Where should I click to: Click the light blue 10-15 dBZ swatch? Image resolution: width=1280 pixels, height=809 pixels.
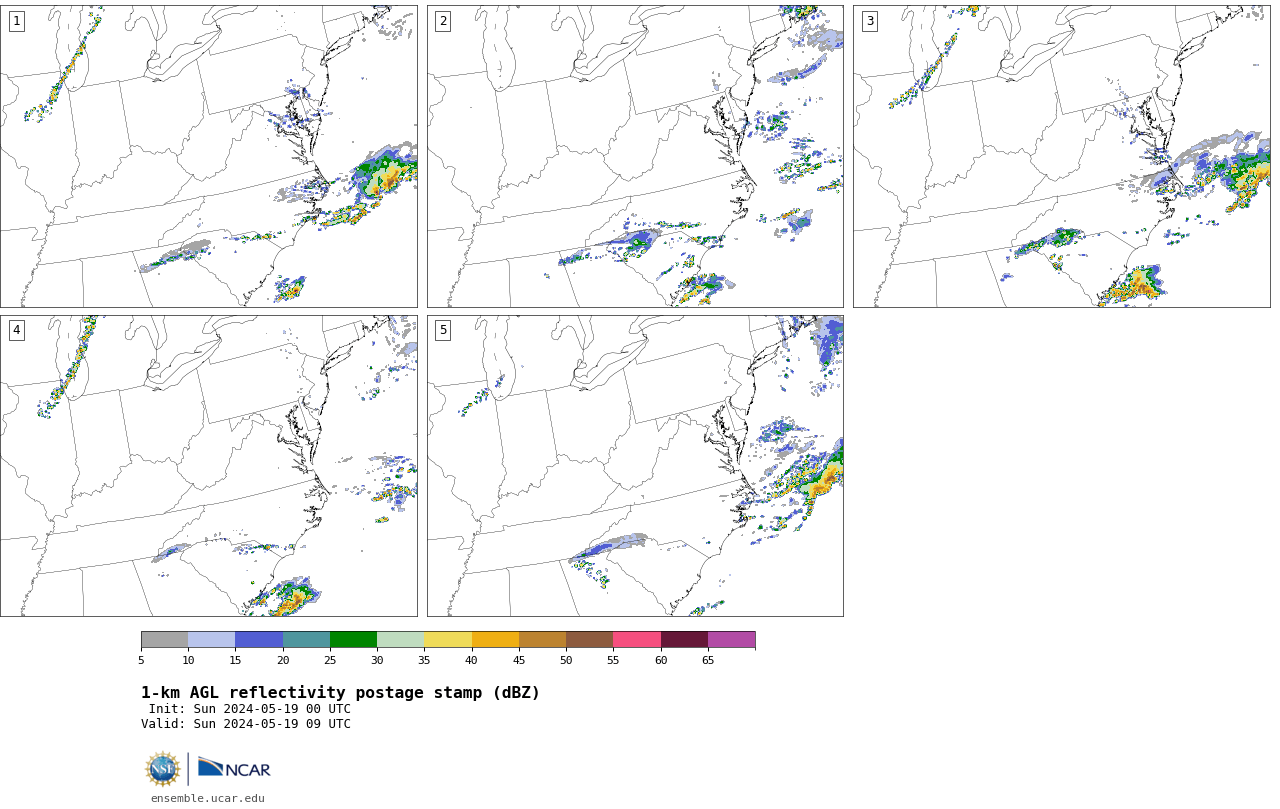pos(212,640)
